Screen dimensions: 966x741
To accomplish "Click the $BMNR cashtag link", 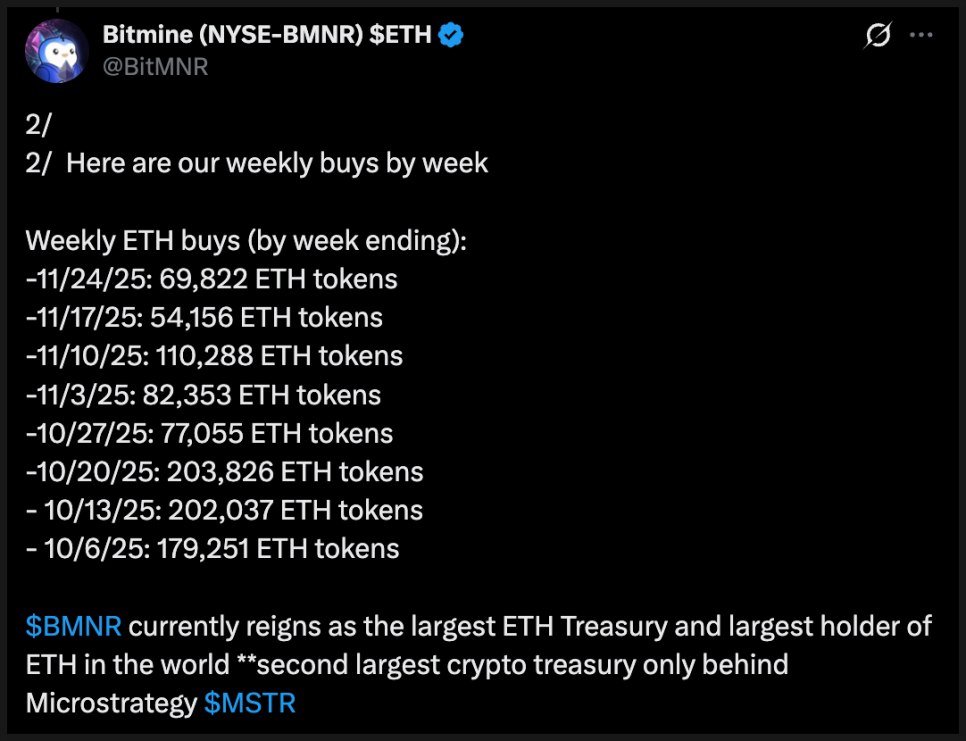I will (x=74, y=627).
